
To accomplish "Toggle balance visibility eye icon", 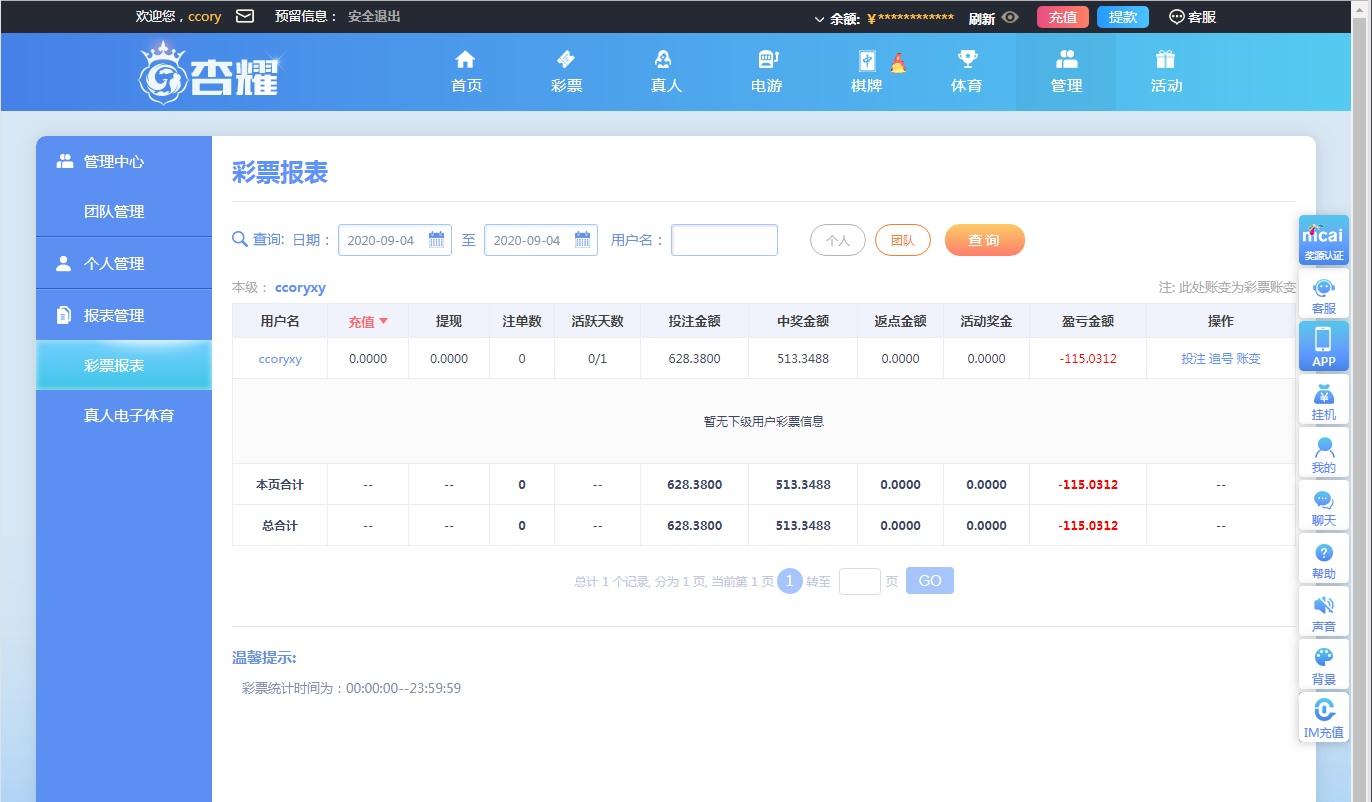I will pos(1010,17).
